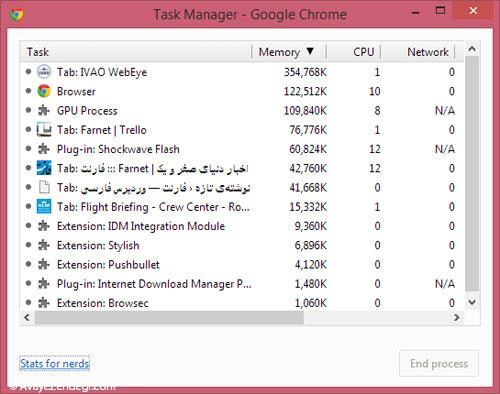Click CPU value 8 in GPU Process row

(377, 111)
